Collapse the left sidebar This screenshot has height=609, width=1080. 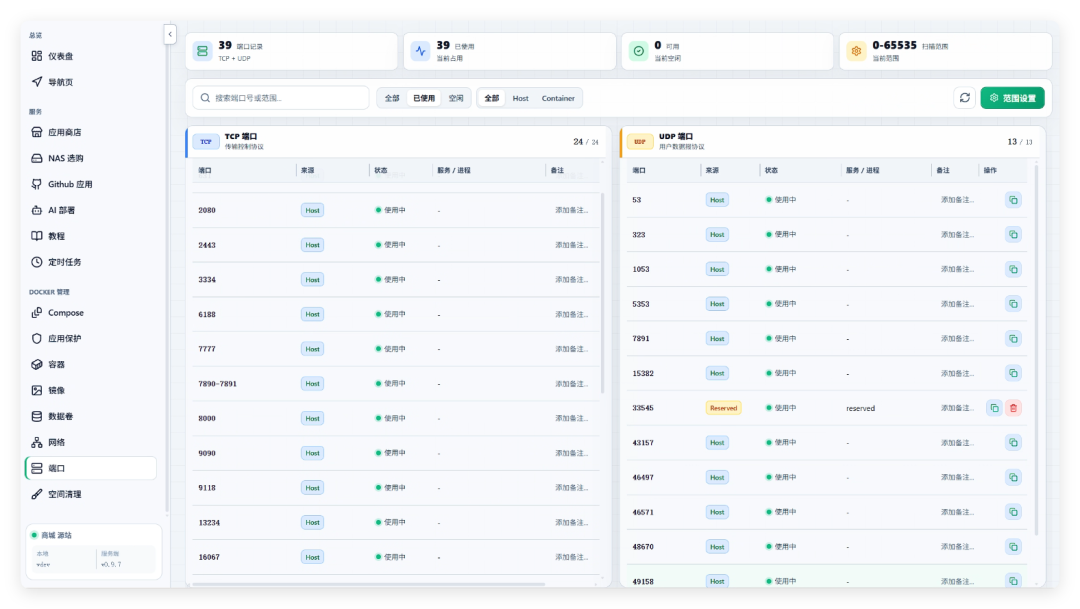[x=170, y=34]
